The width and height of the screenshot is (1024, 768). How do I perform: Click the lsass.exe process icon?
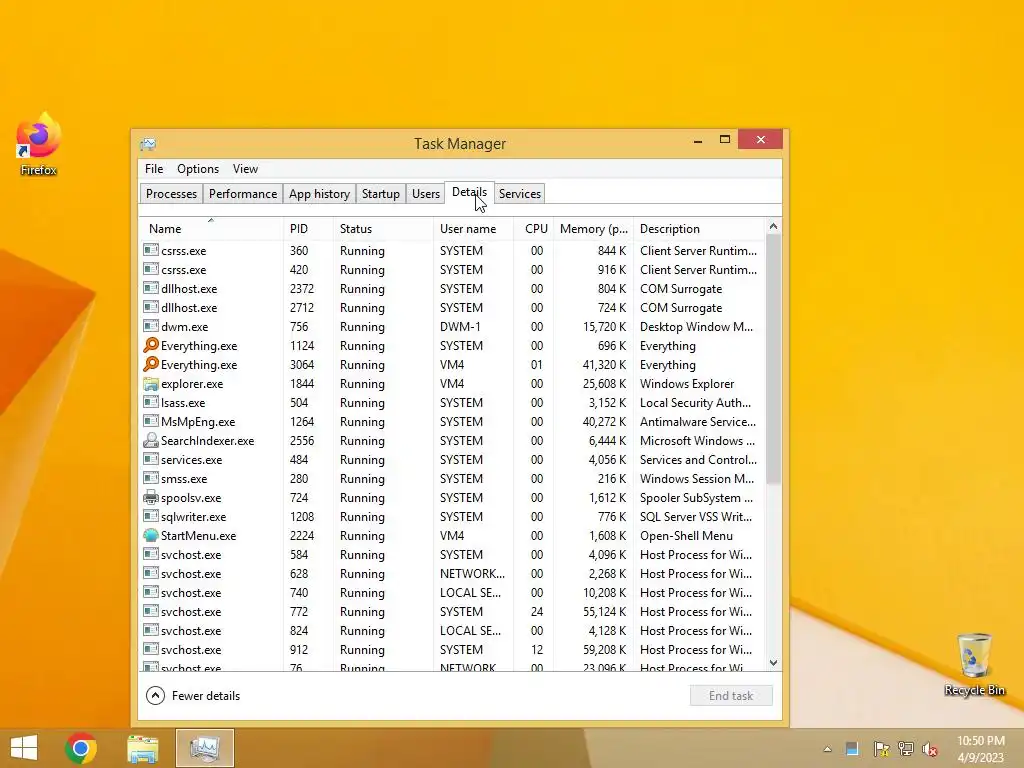[x=151, y=402]
